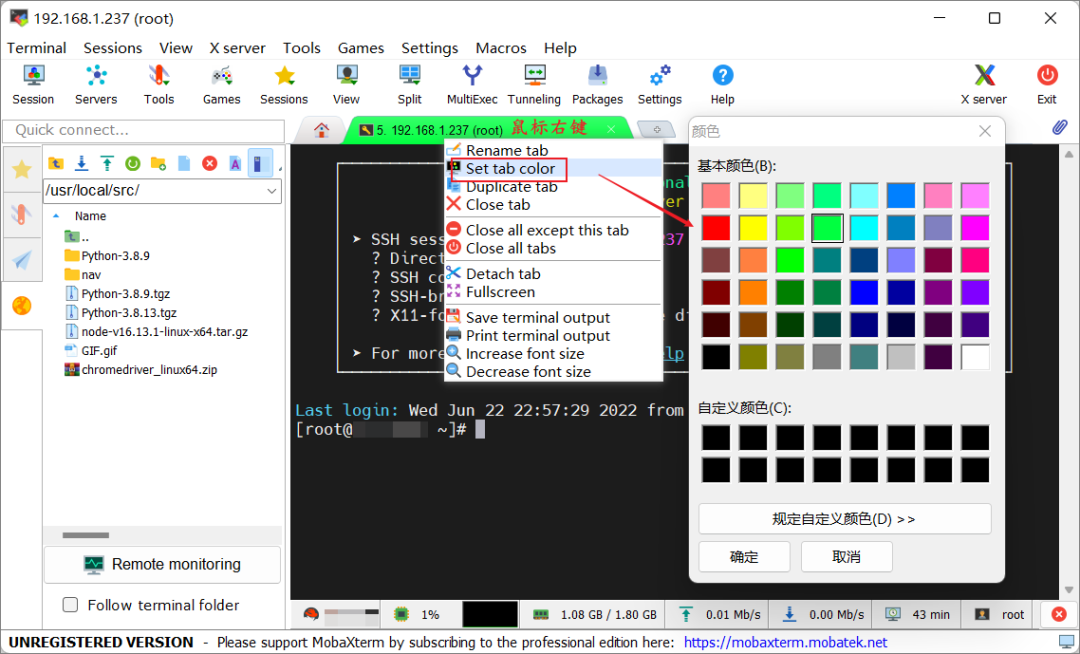Image resolution: width=1080 pixels, height=654 pixels.
Task: Go to the Home tab icon
Action: tap(321, 130)
